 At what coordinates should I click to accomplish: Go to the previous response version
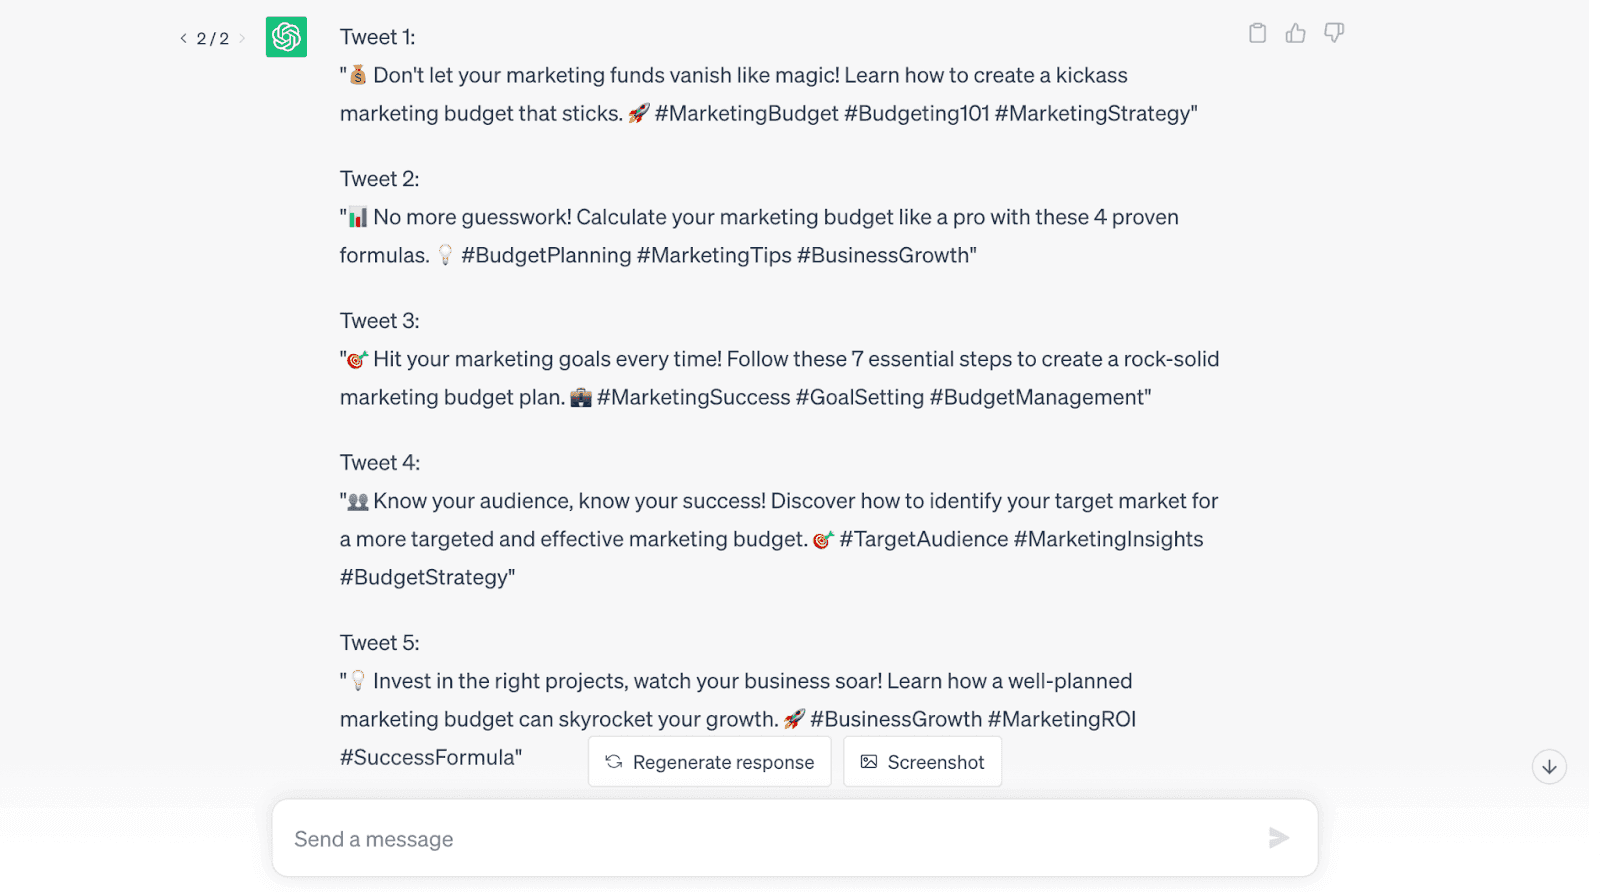(182, 38)
